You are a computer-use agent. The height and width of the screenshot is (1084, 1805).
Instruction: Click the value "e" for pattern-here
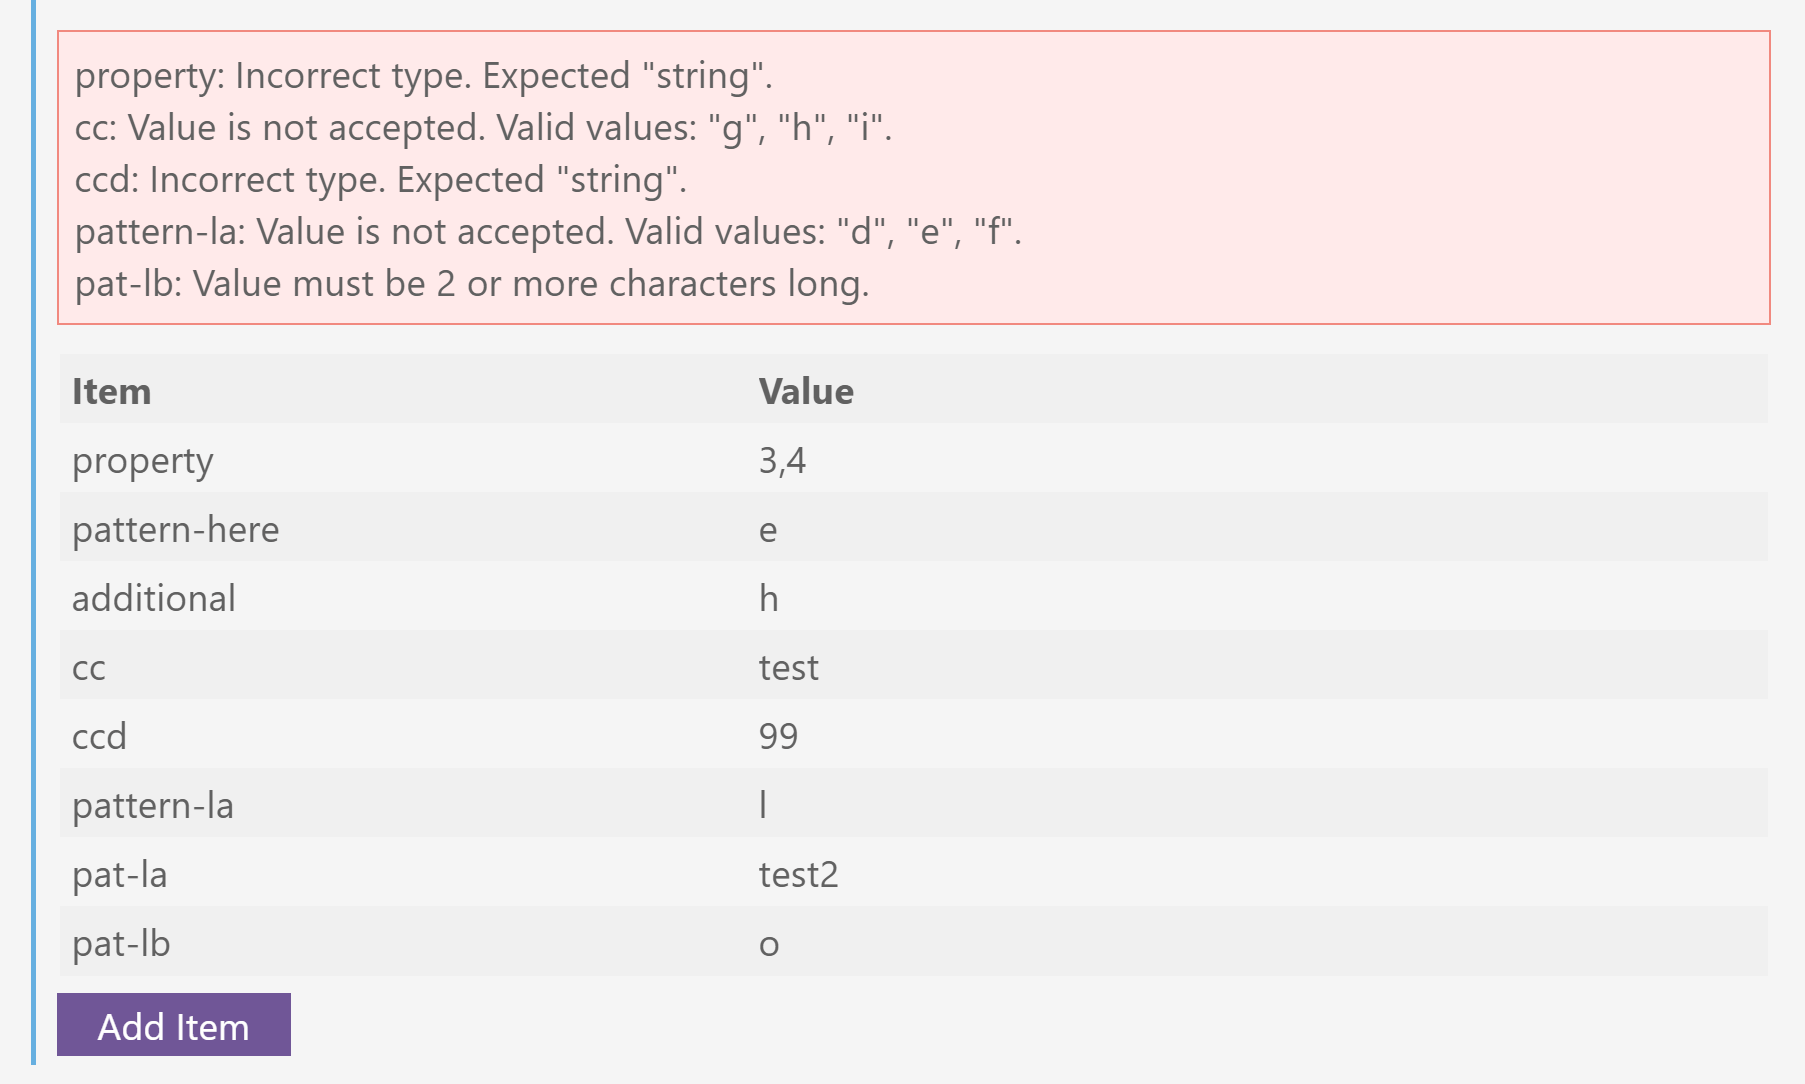tap(768, 529)
